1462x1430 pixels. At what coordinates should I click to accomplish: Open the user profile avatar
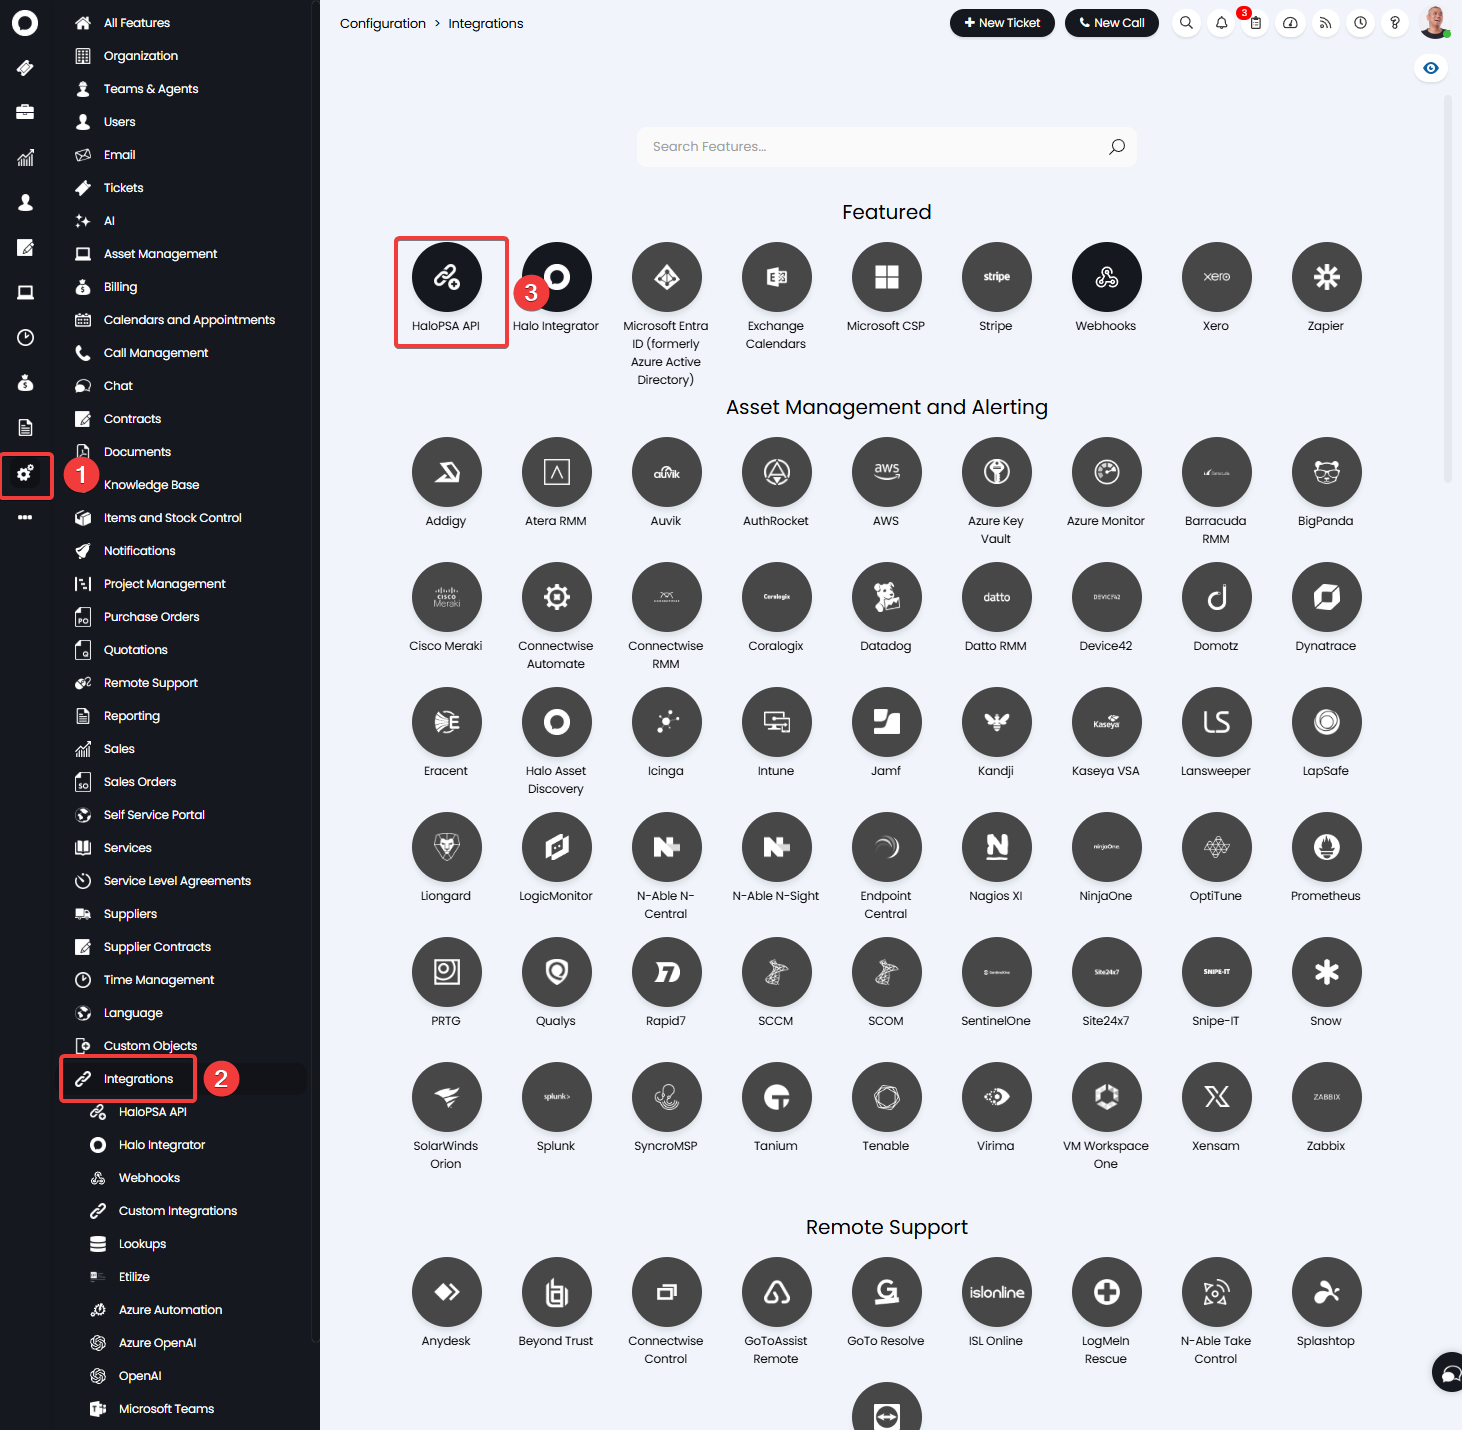(x=1434, y=22)
